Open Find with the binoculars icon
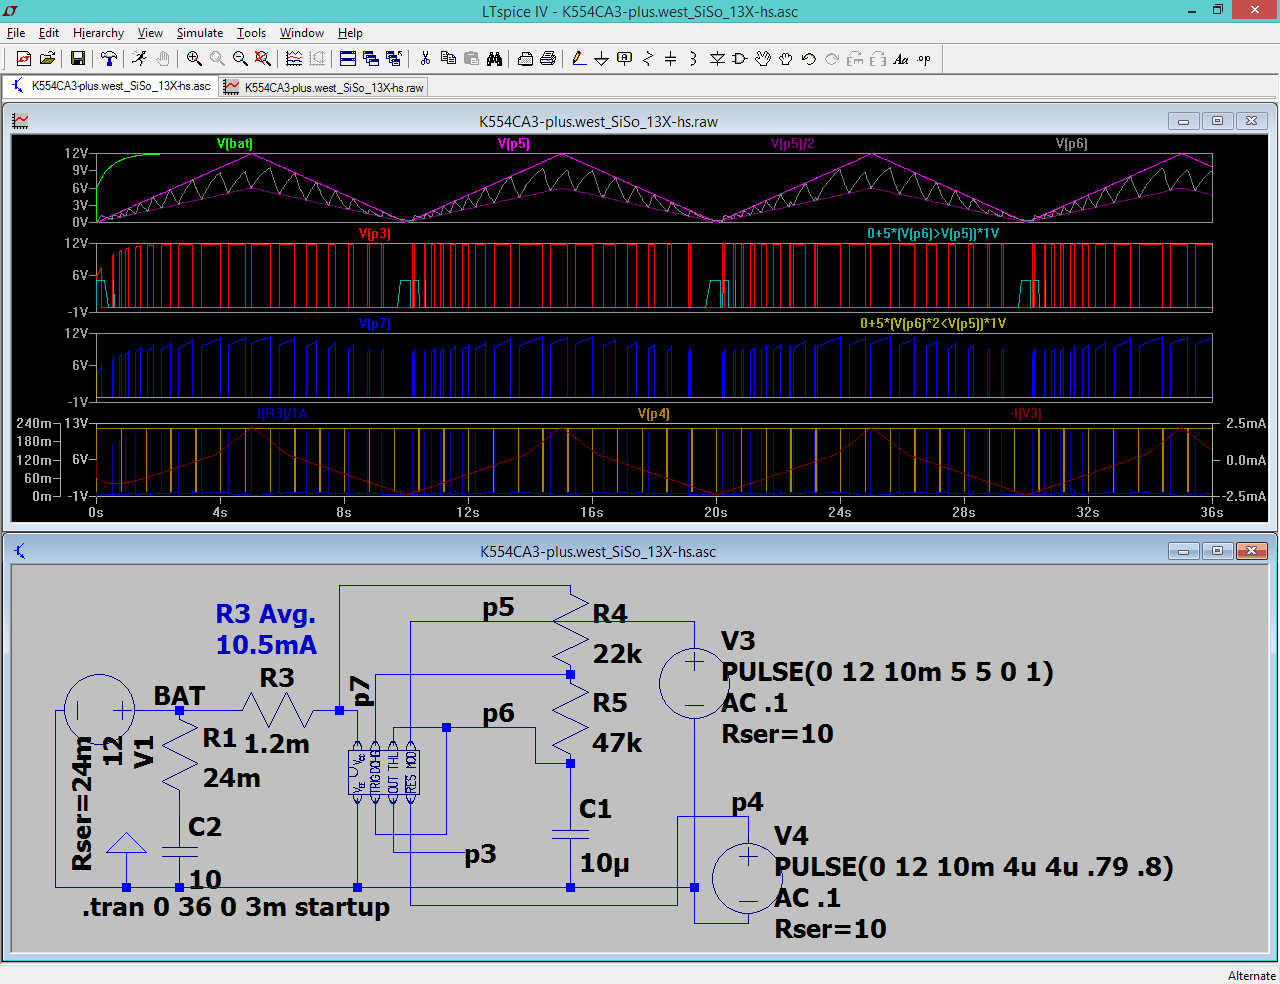1280x984 pixels. pos(494,59)
